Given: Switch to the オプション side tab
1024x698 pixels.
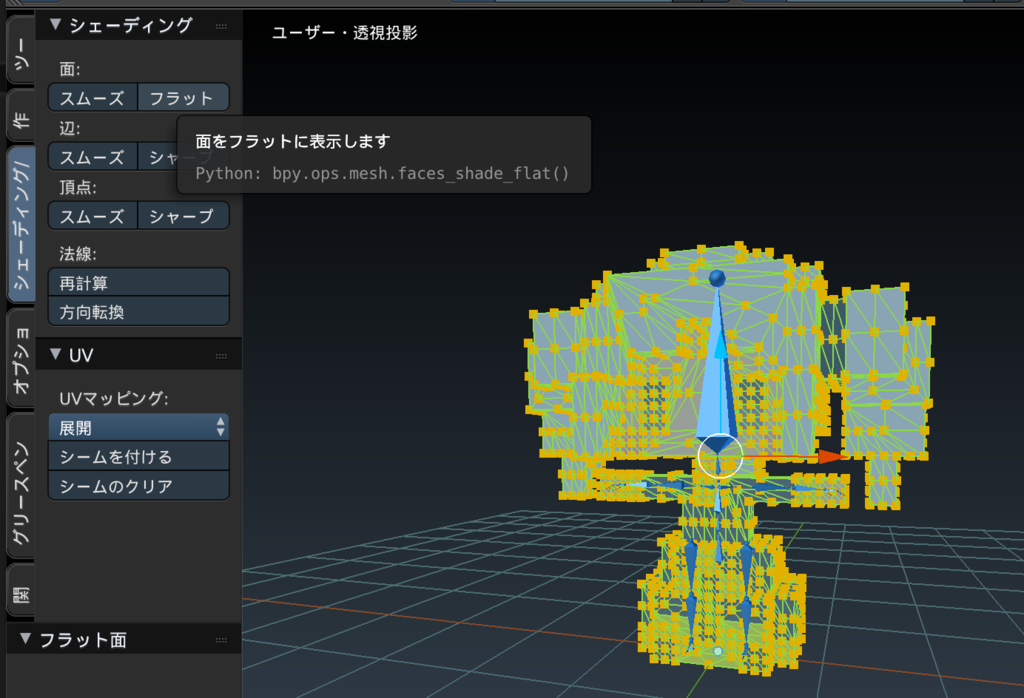Looking at the screenshot, I should [x=20, y=359].
